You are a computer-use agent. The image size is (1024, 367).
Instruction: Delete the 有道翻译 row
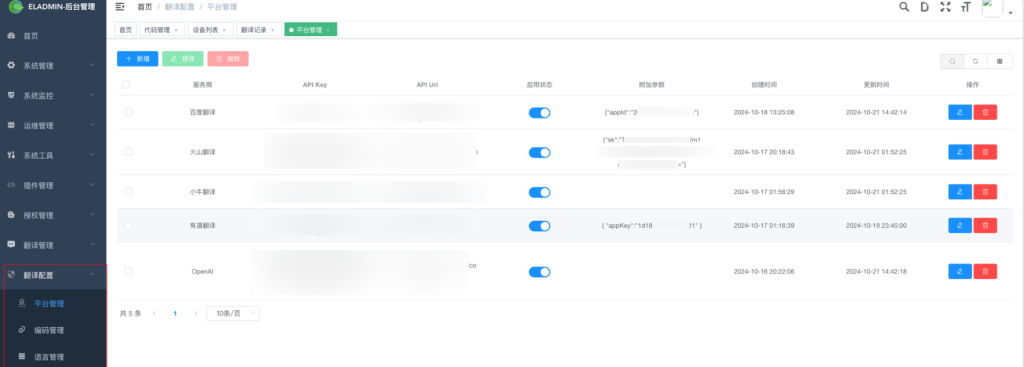pyautogui.click(x=985, y=225)
